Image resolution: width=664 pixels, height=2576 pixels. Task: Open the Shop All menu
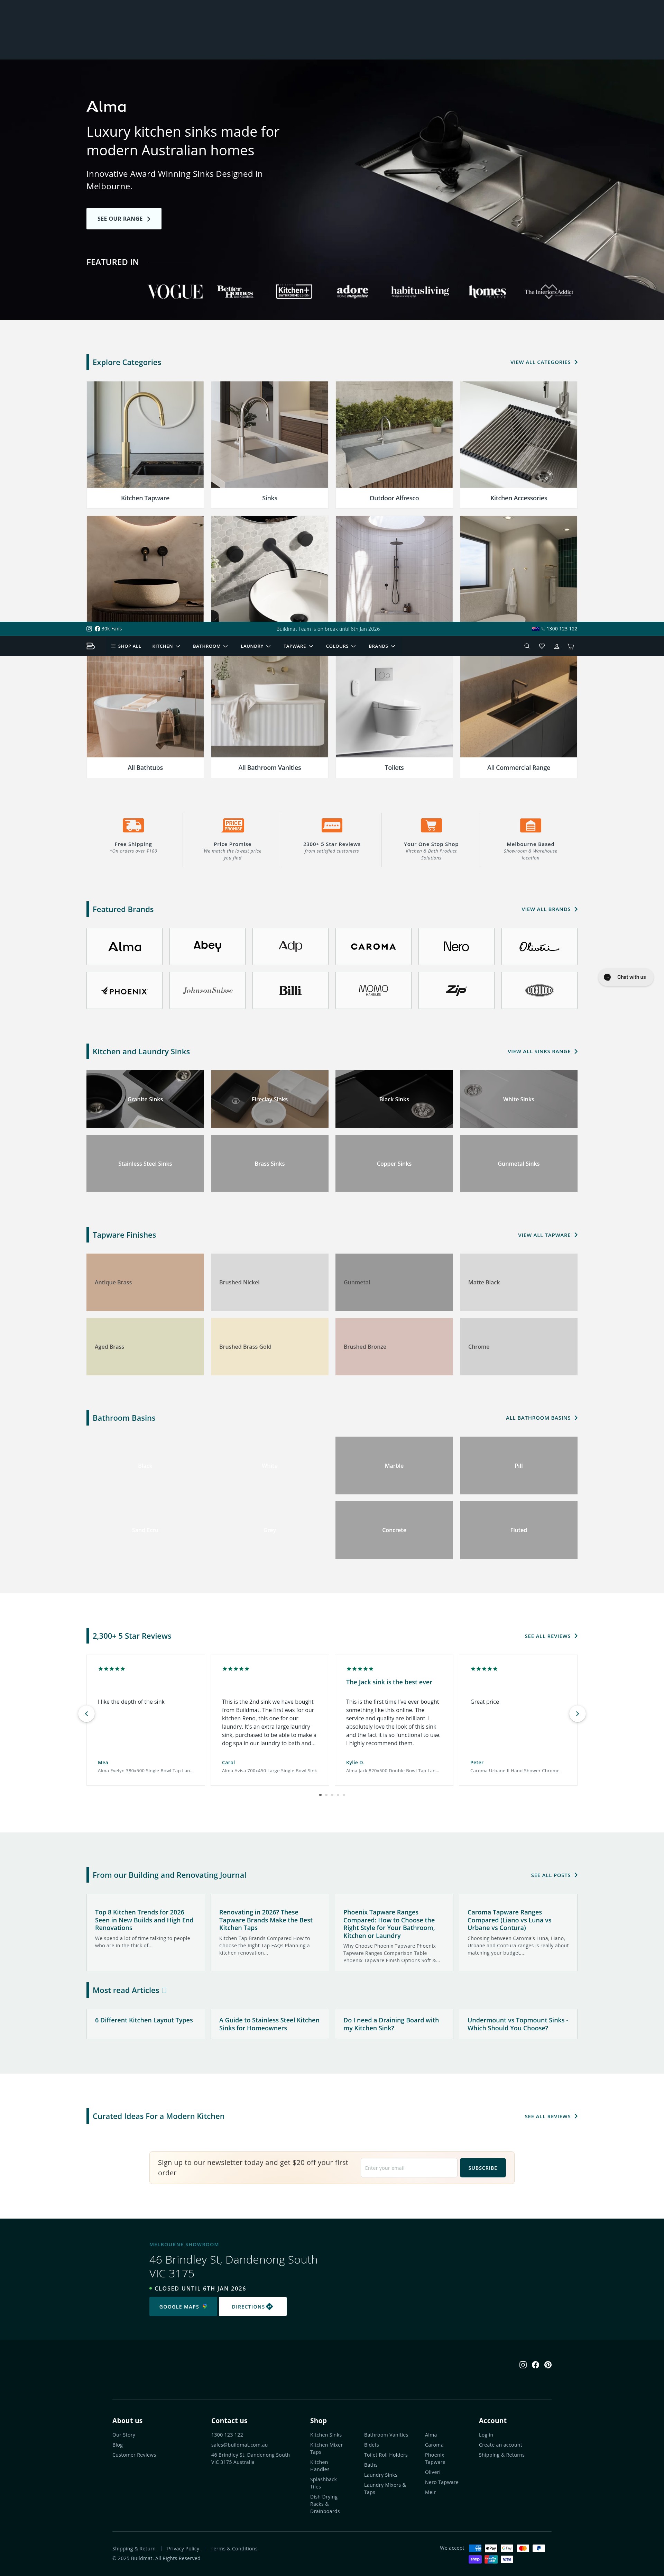[x=126, y=646]
